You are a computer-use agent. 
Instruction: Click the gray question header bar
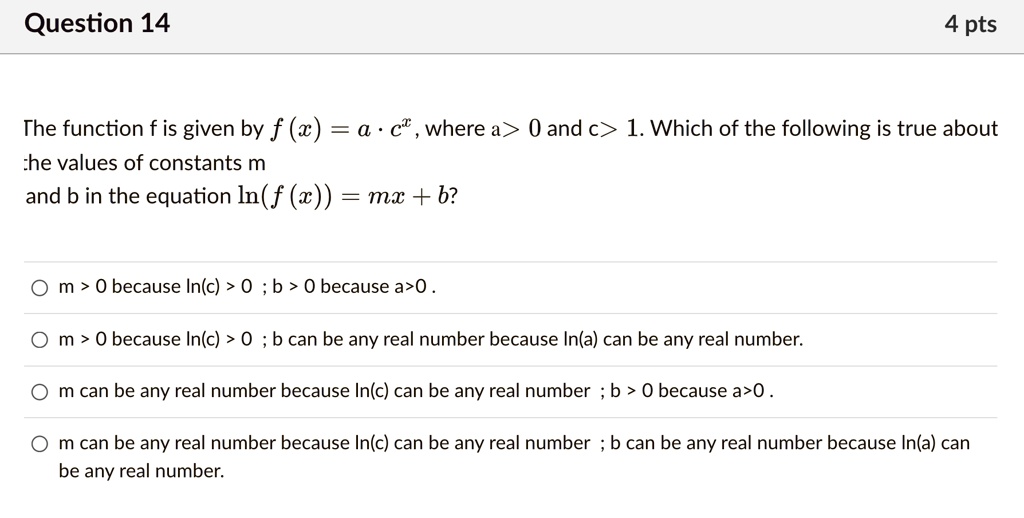pyautogui.click(x=512, y=26)
